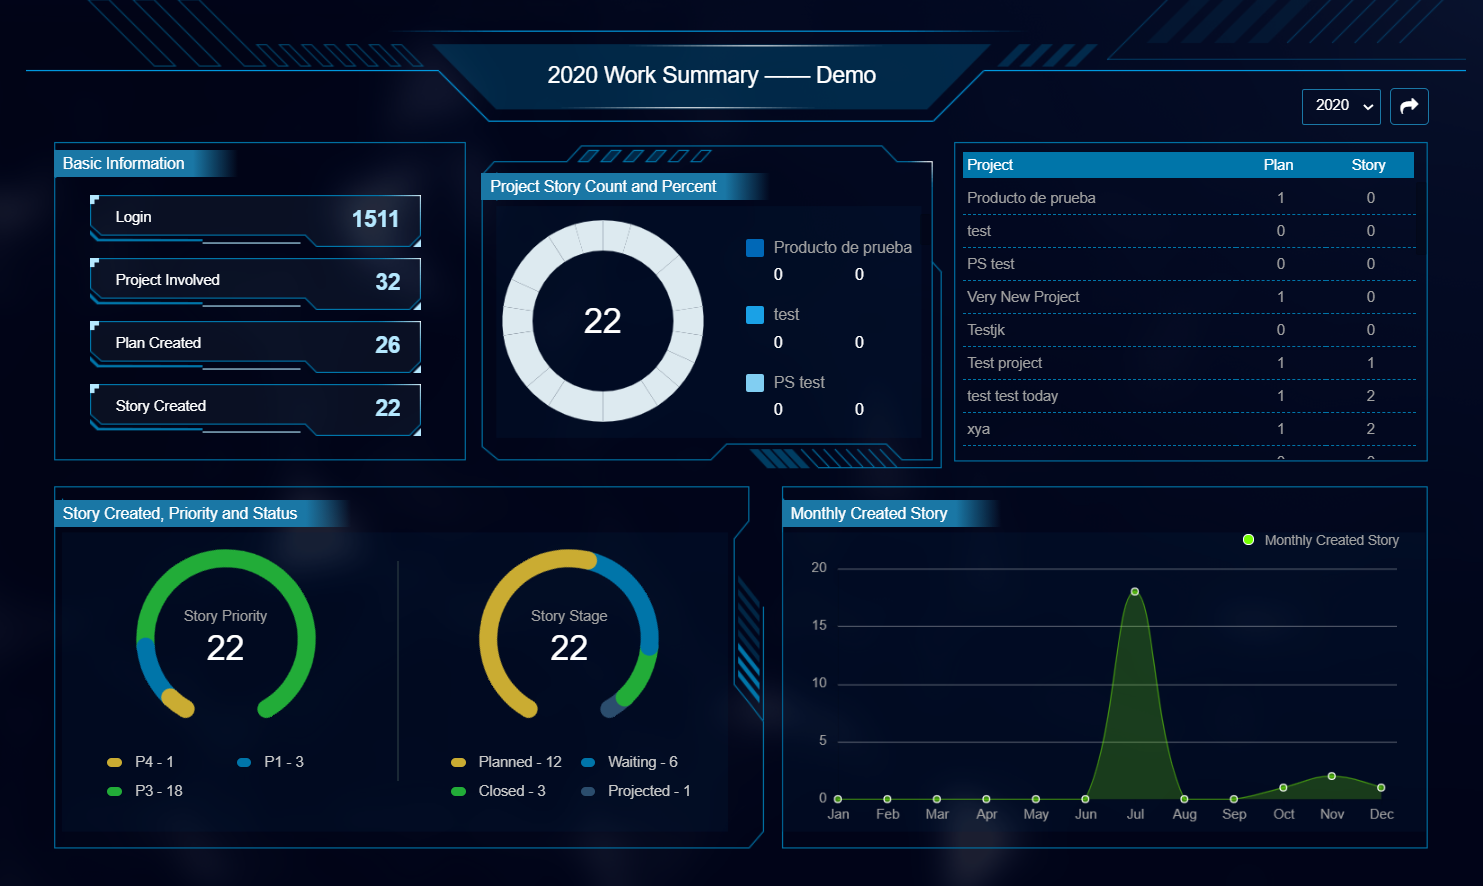Click the Waiting - 6 legend marker
Viewport: 1483px width, 886px height.
tap(588, 762)
